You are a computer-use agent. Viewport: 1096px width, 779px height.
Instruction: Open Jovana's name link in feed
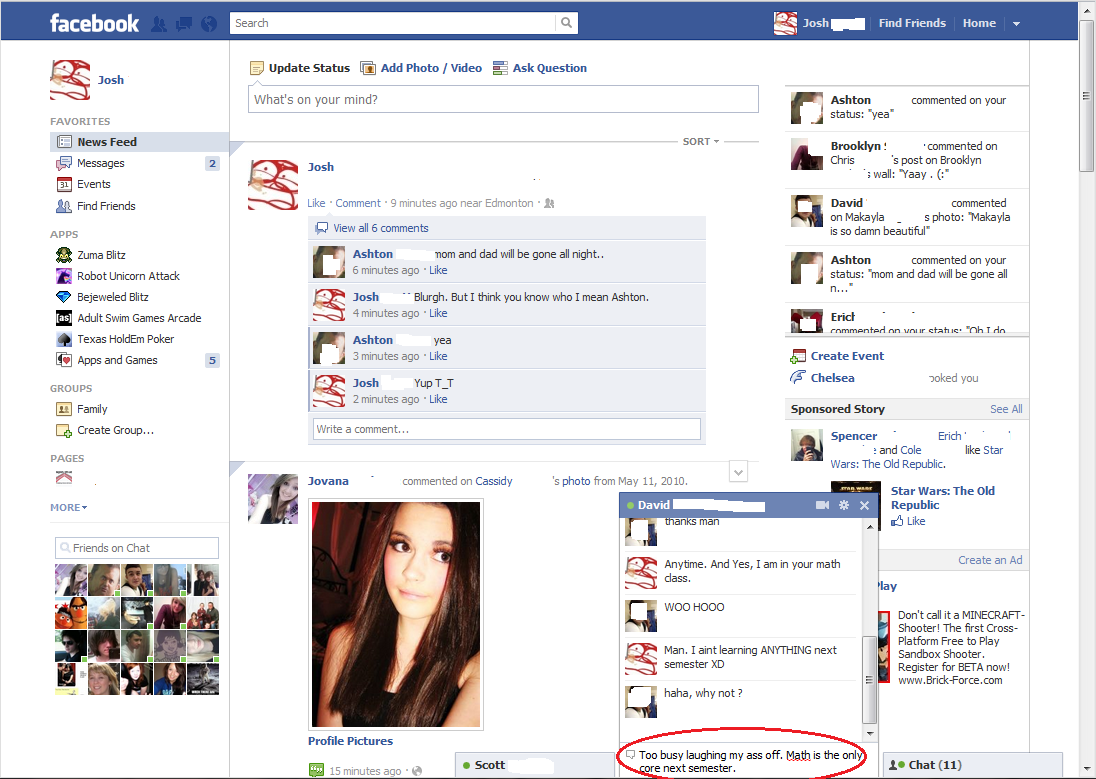click(x=328, y=481)
